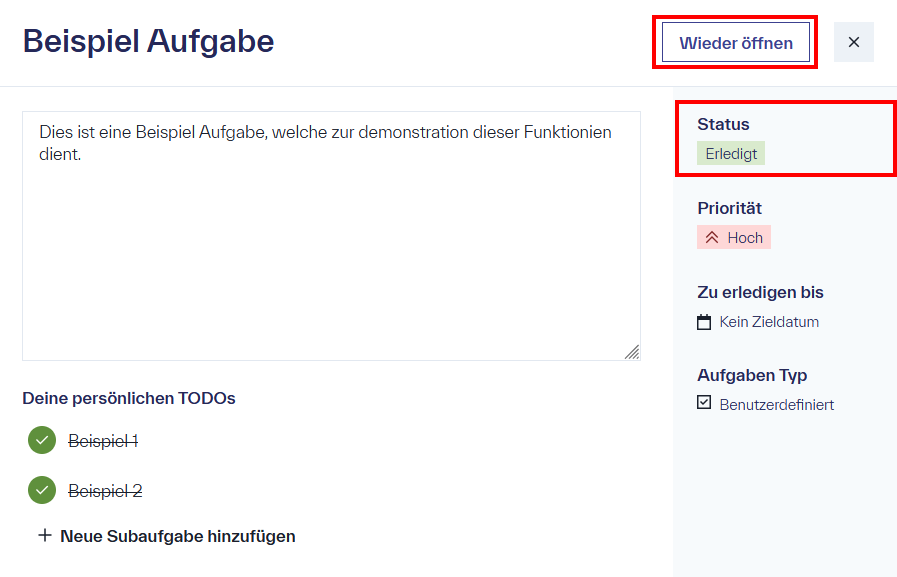Image resolution: width=897 pixels, height=577 pixels.
Task: Click the green checkmark circle beside Beispiel 1
Action: (x=41, y=440)
